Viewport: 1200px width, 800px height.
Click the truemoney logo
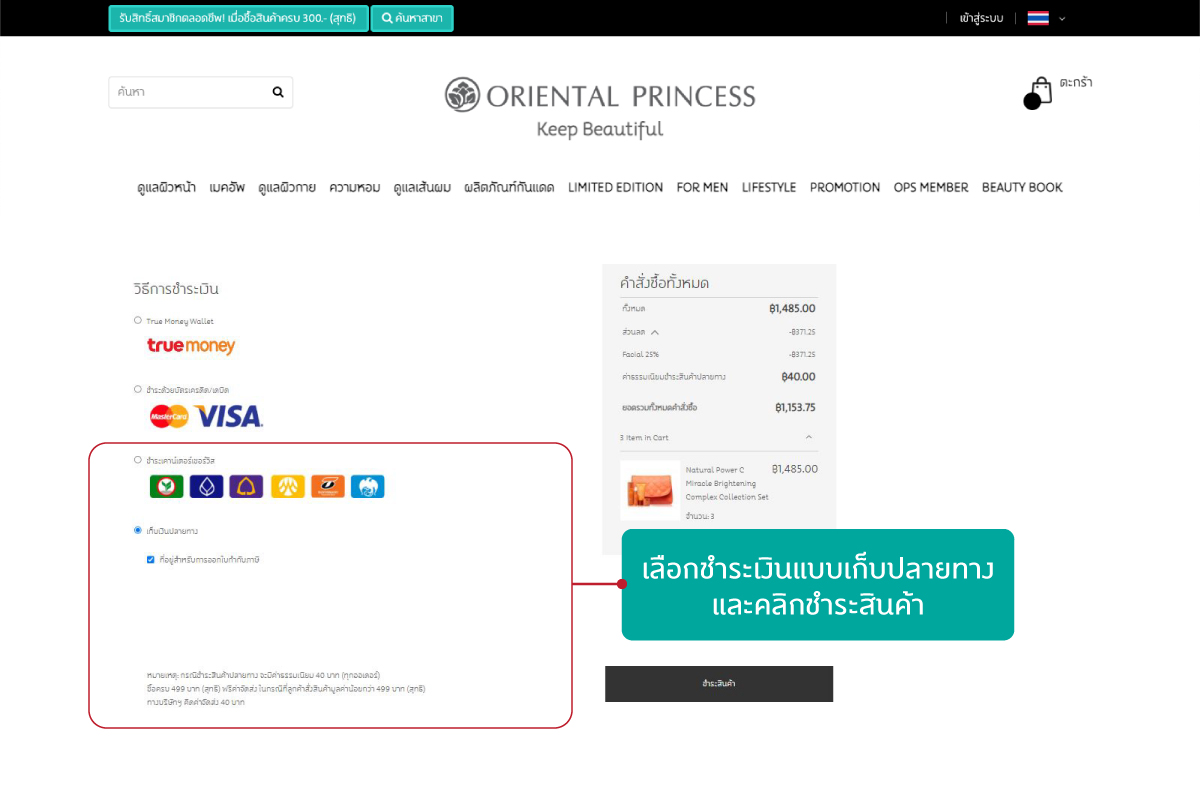191,346
